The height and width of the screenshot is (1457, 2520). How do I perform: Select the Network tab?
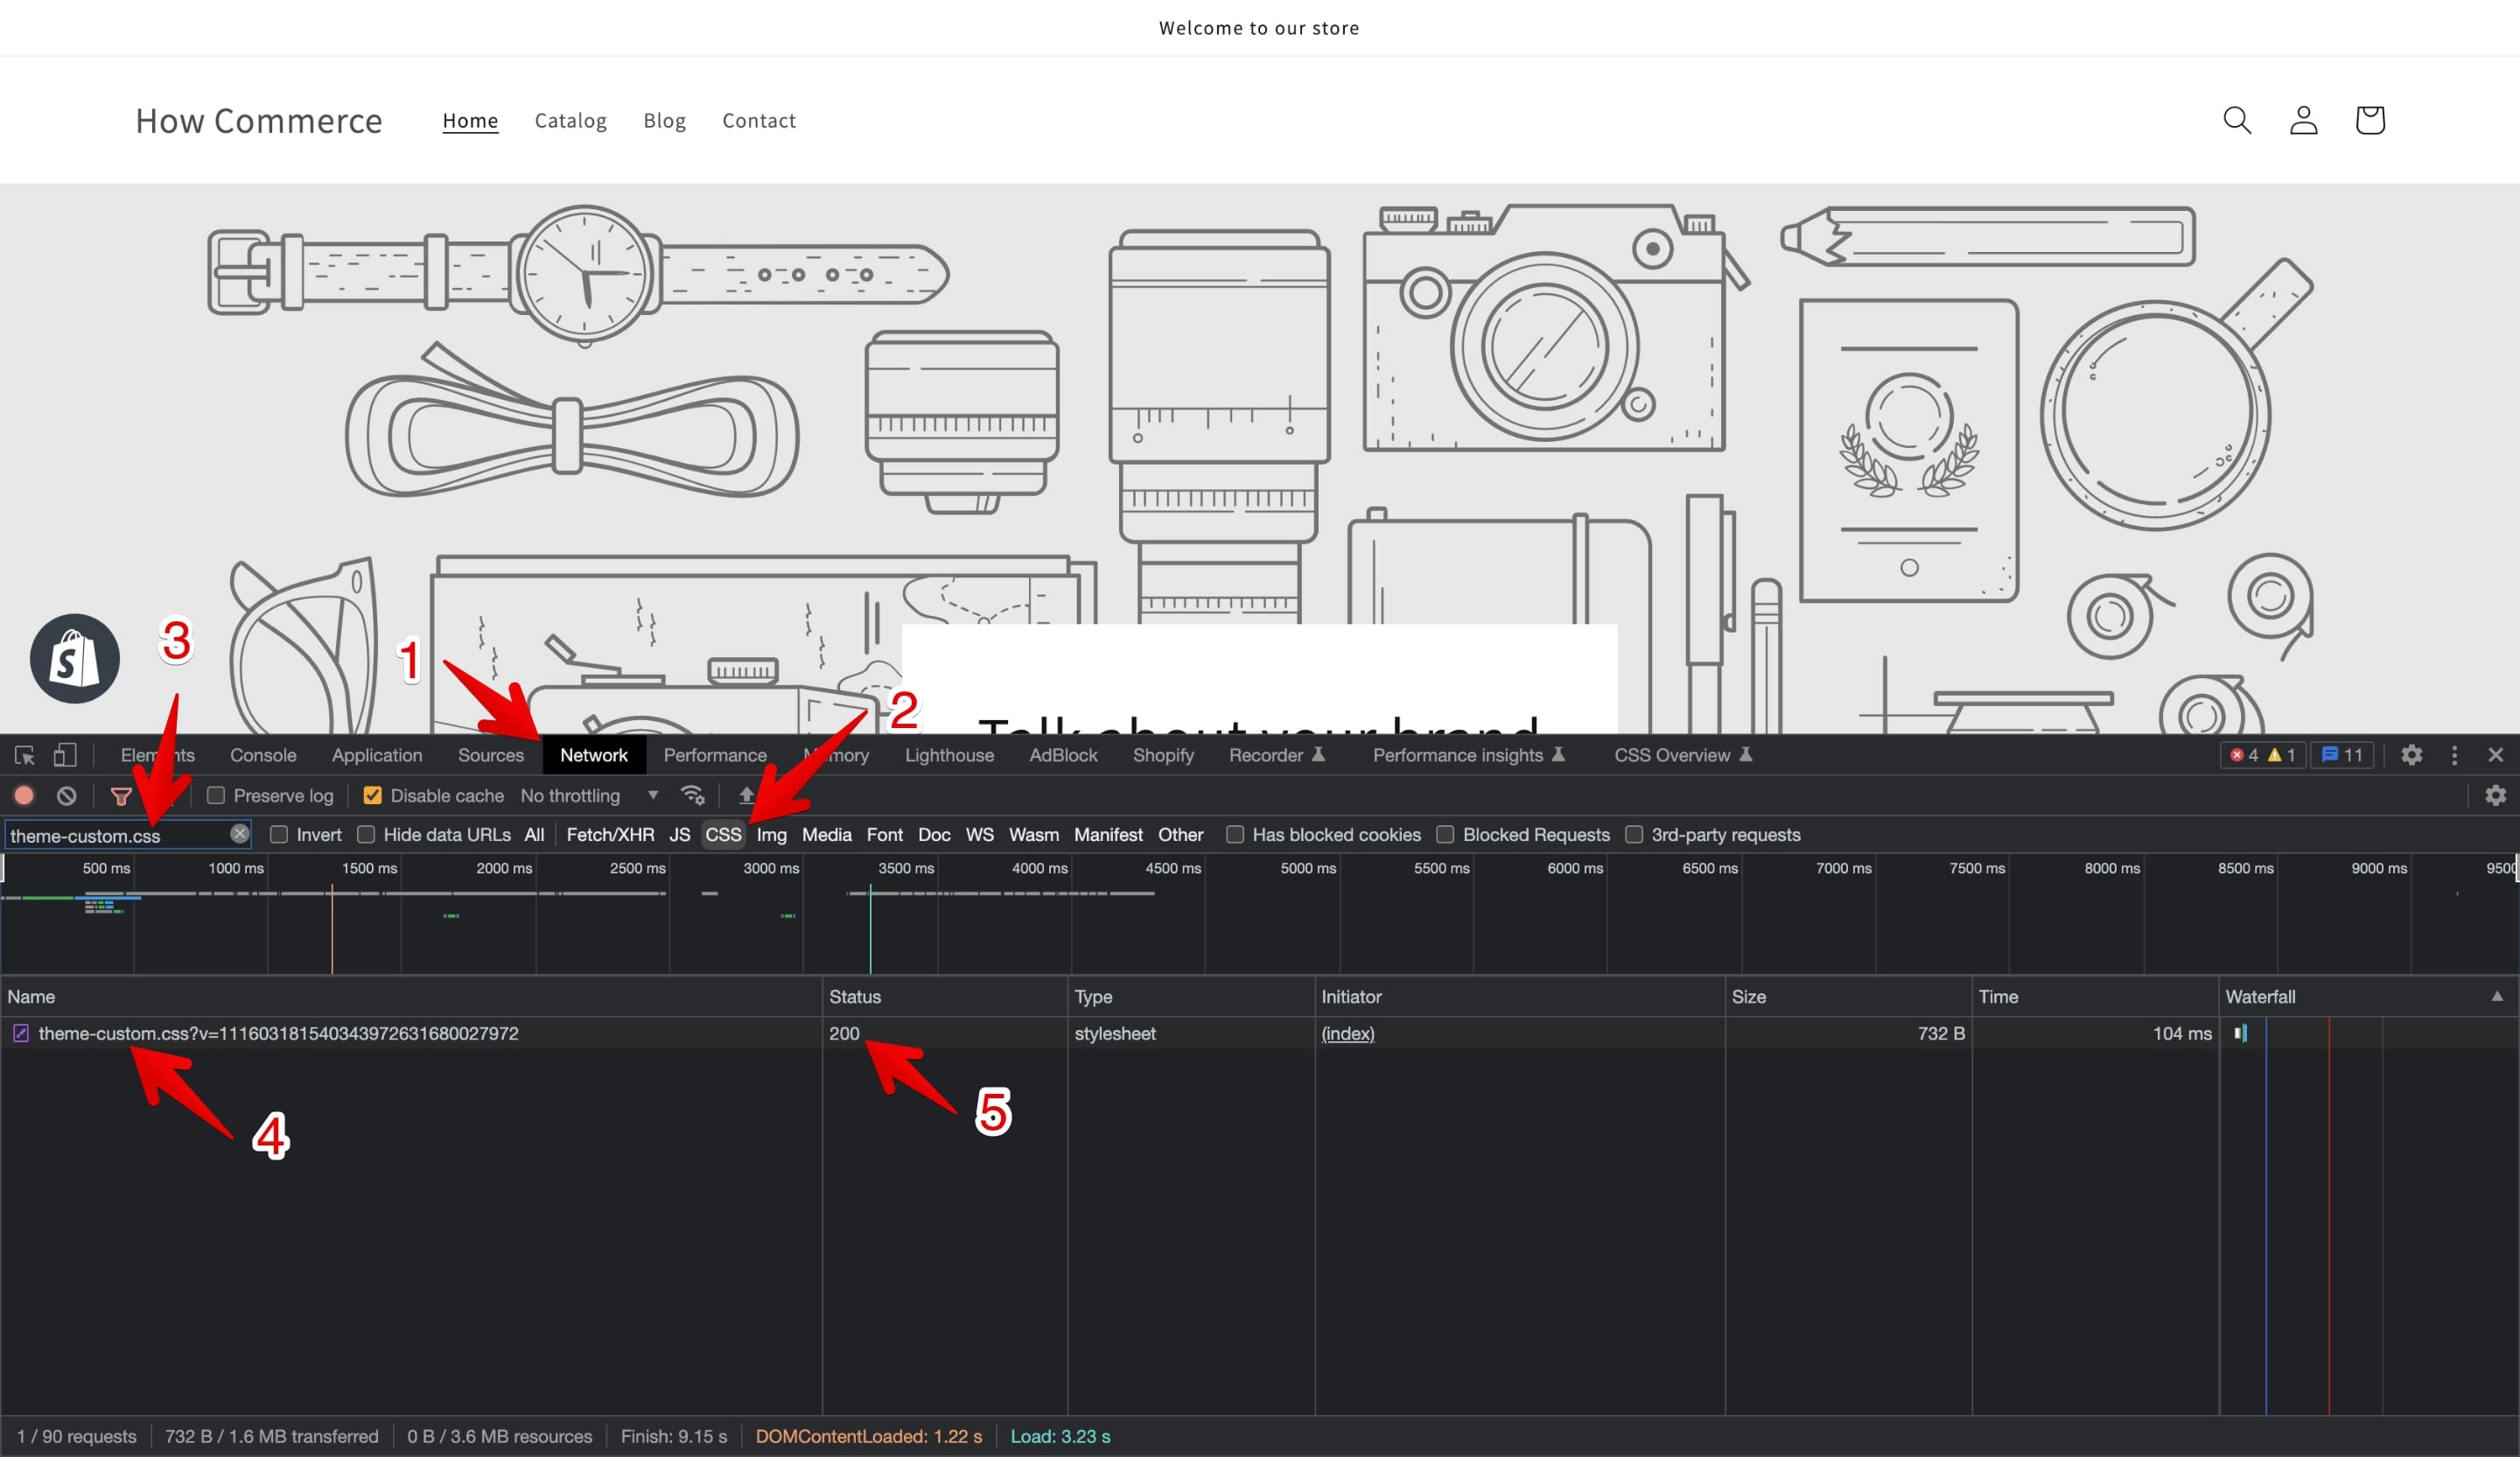tap(594, 755)
